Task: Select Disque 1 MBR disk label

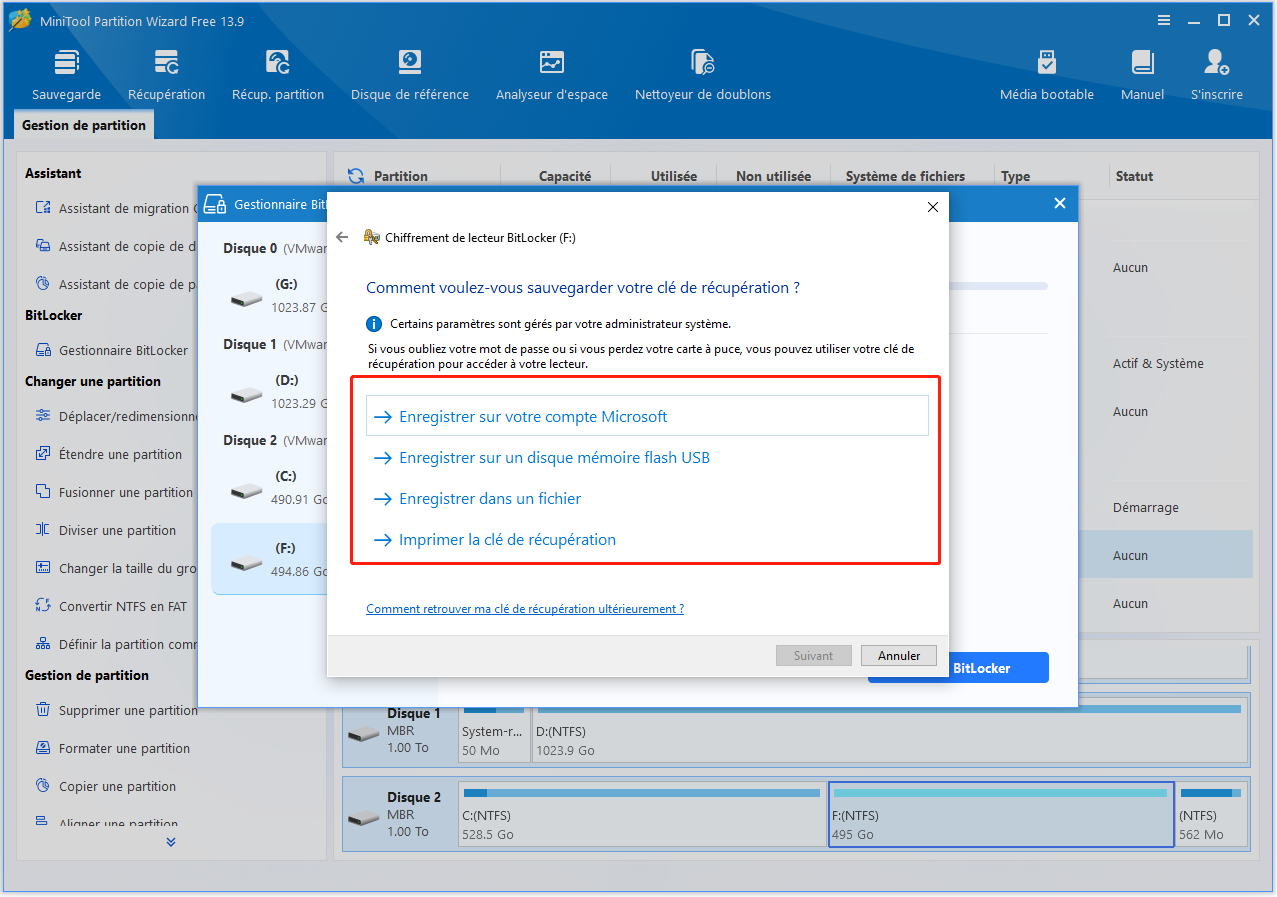Action: [x=400, y=730]
